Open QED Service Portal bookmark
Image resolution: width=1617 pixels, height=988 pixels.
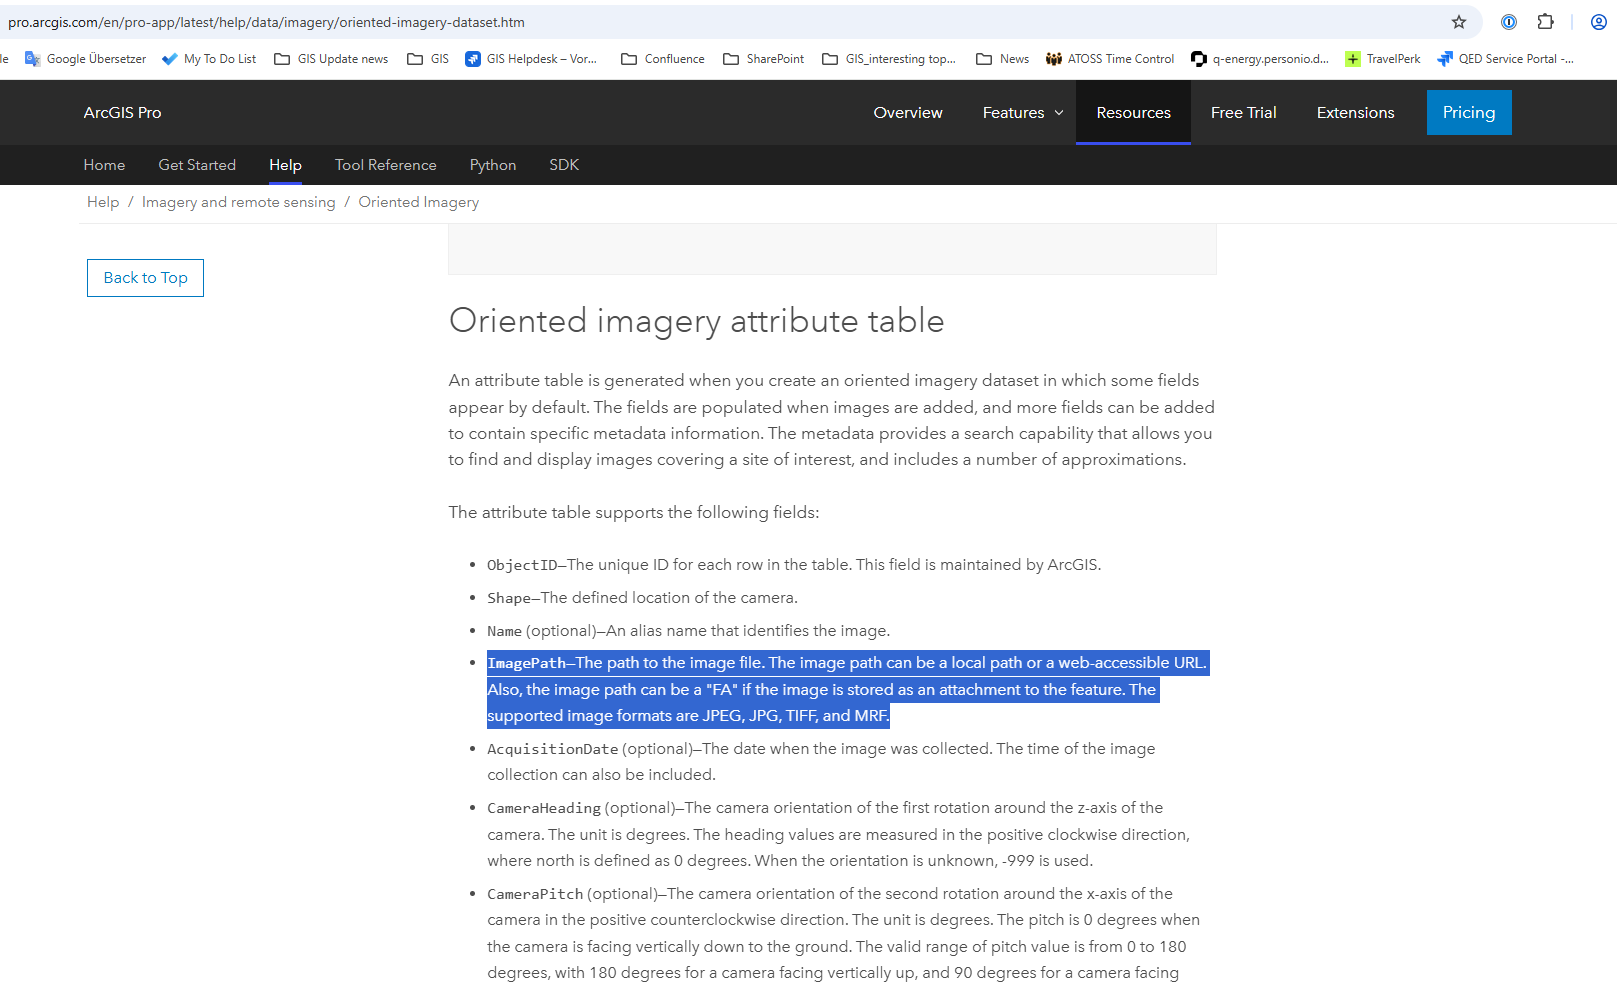tap(1505, 59)
